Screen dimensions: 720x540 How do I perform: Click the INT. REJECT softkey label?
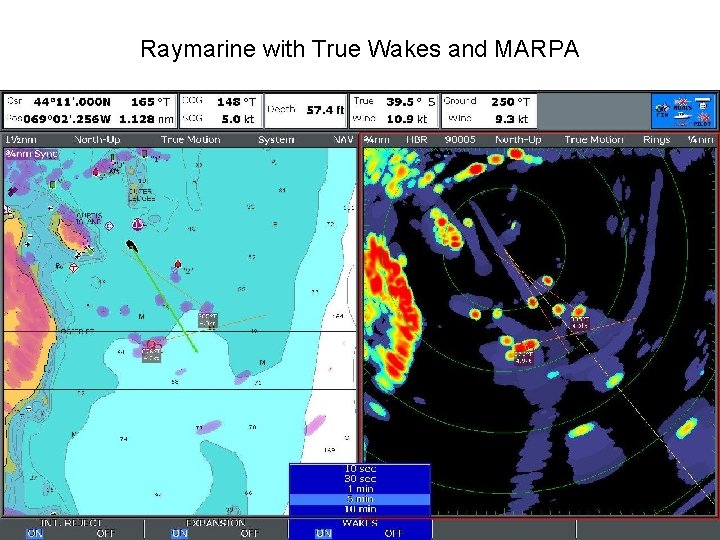pos(71,523)
